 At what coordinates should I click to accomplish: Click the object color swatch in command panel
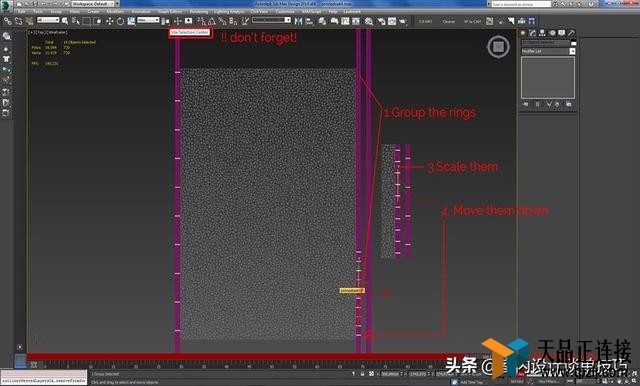click(573, 43)
